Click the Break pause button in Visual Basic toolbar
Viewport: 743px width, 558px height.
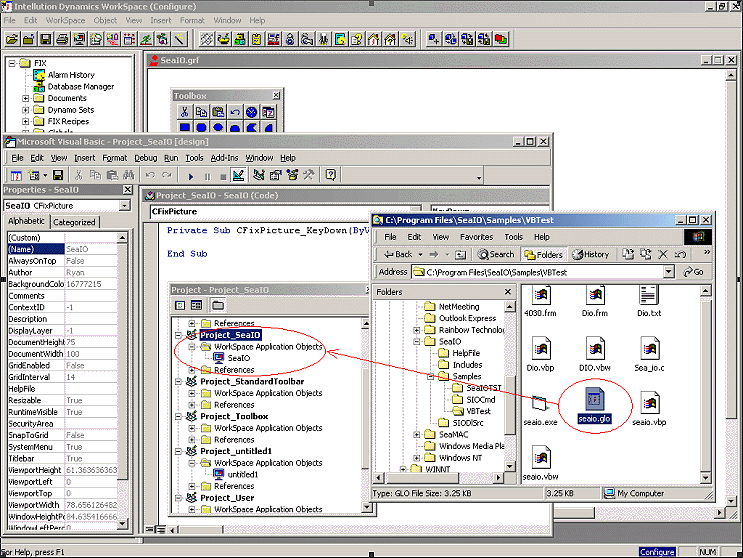click(x=207, y=176)
